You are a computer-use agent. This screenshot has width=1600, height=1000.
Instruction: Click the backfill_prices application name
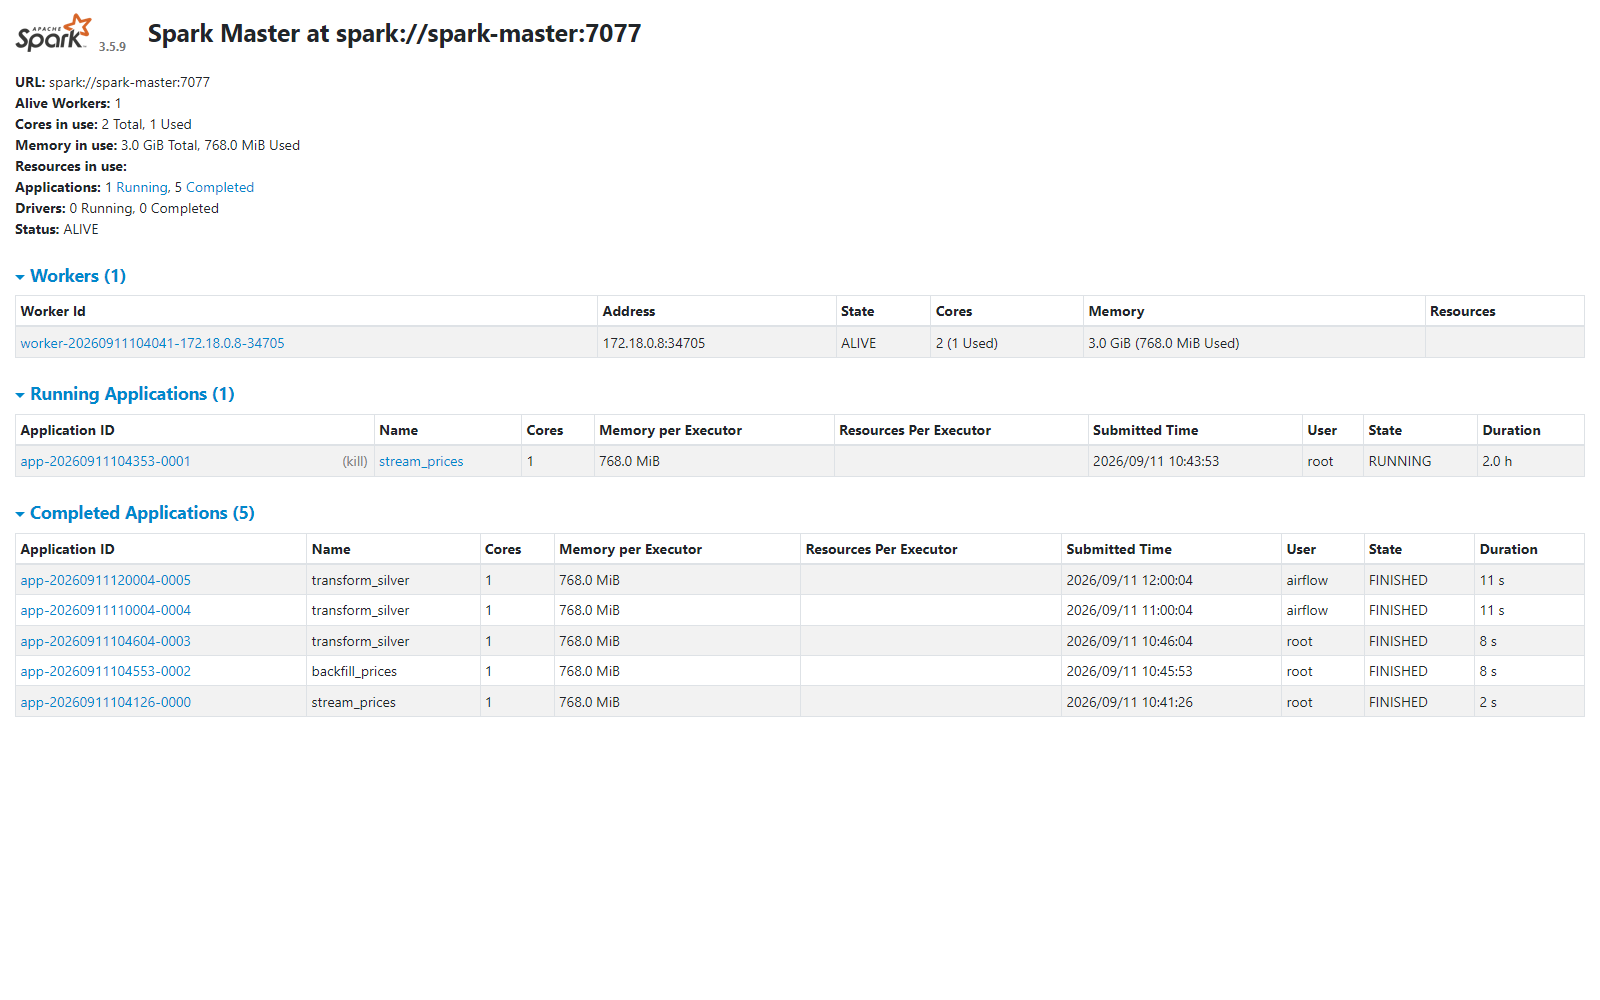point(354,671)
